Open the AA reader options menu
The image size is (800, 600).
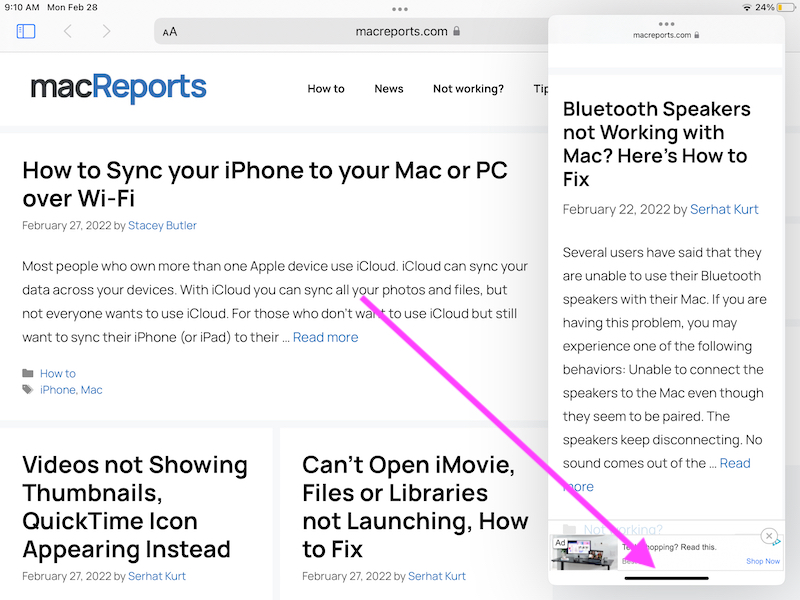coord(170,32)
